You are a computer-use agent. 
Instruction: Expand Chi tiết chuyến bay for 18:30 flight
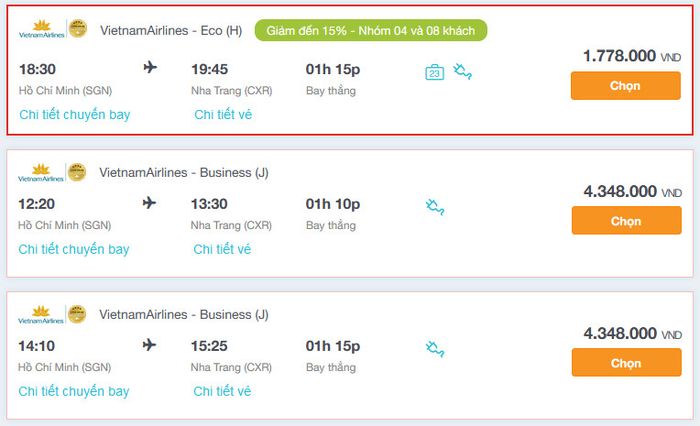pyautogui.click(x=74, y=114)
